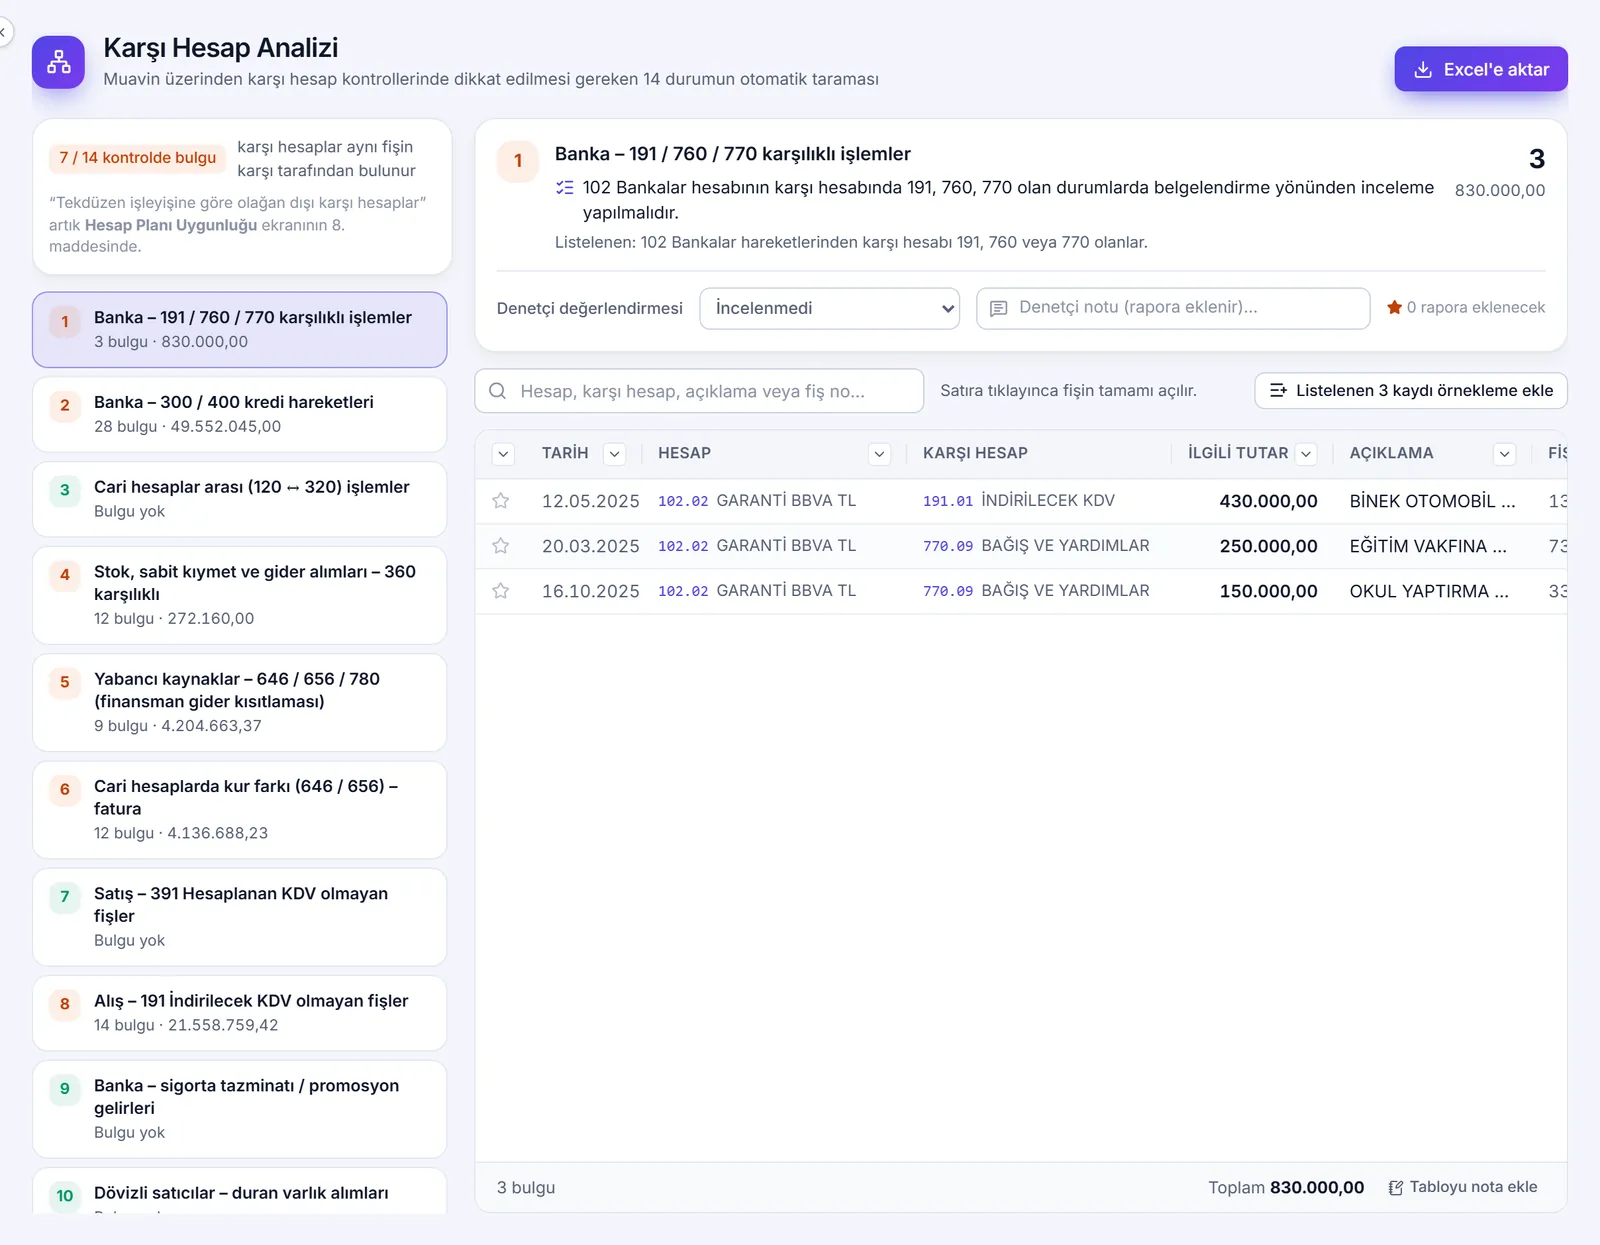The image size is (1600, 1245).
Task: Star the 16.10.2025 BAĞIŞ VE YARDIMLAR row
Action: point(501,591)
